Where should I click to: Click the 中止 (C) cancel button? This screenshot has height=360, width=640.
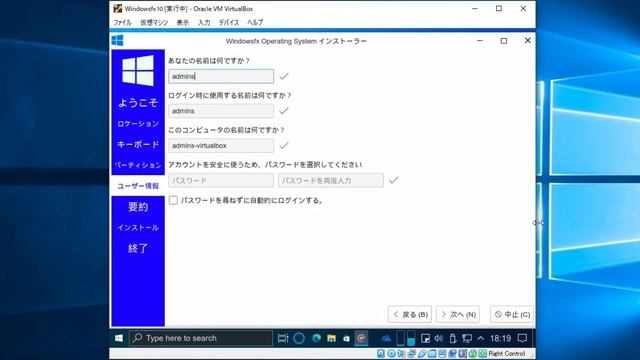click(512, 314)
